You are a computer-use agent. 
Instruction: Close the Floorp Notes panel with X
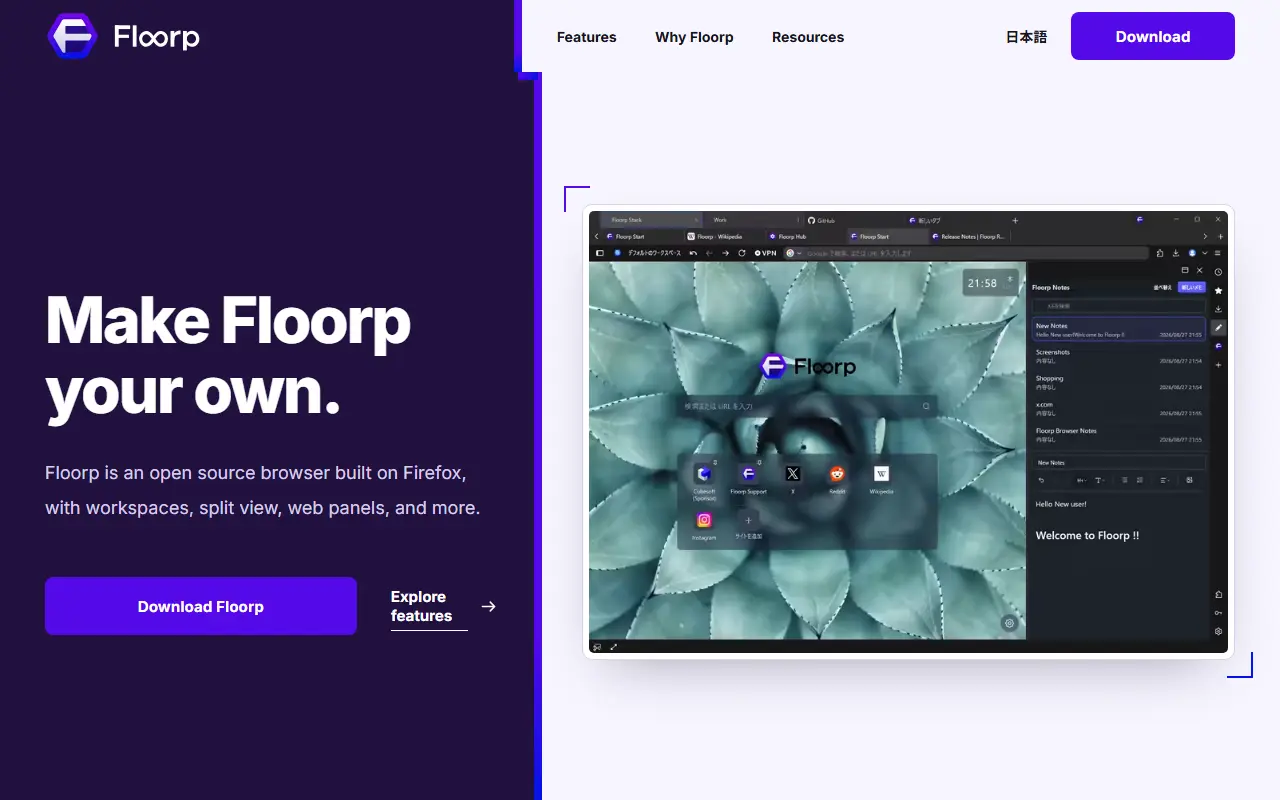[x=1199, y=270]
